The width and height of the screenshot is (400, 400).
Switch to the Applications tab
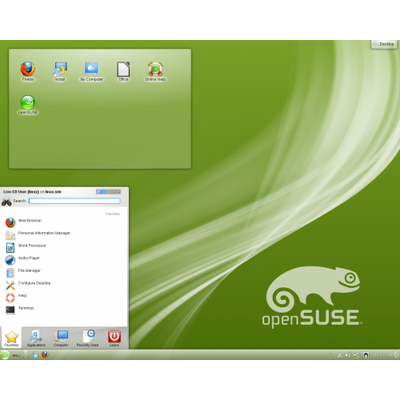[36, 338]
